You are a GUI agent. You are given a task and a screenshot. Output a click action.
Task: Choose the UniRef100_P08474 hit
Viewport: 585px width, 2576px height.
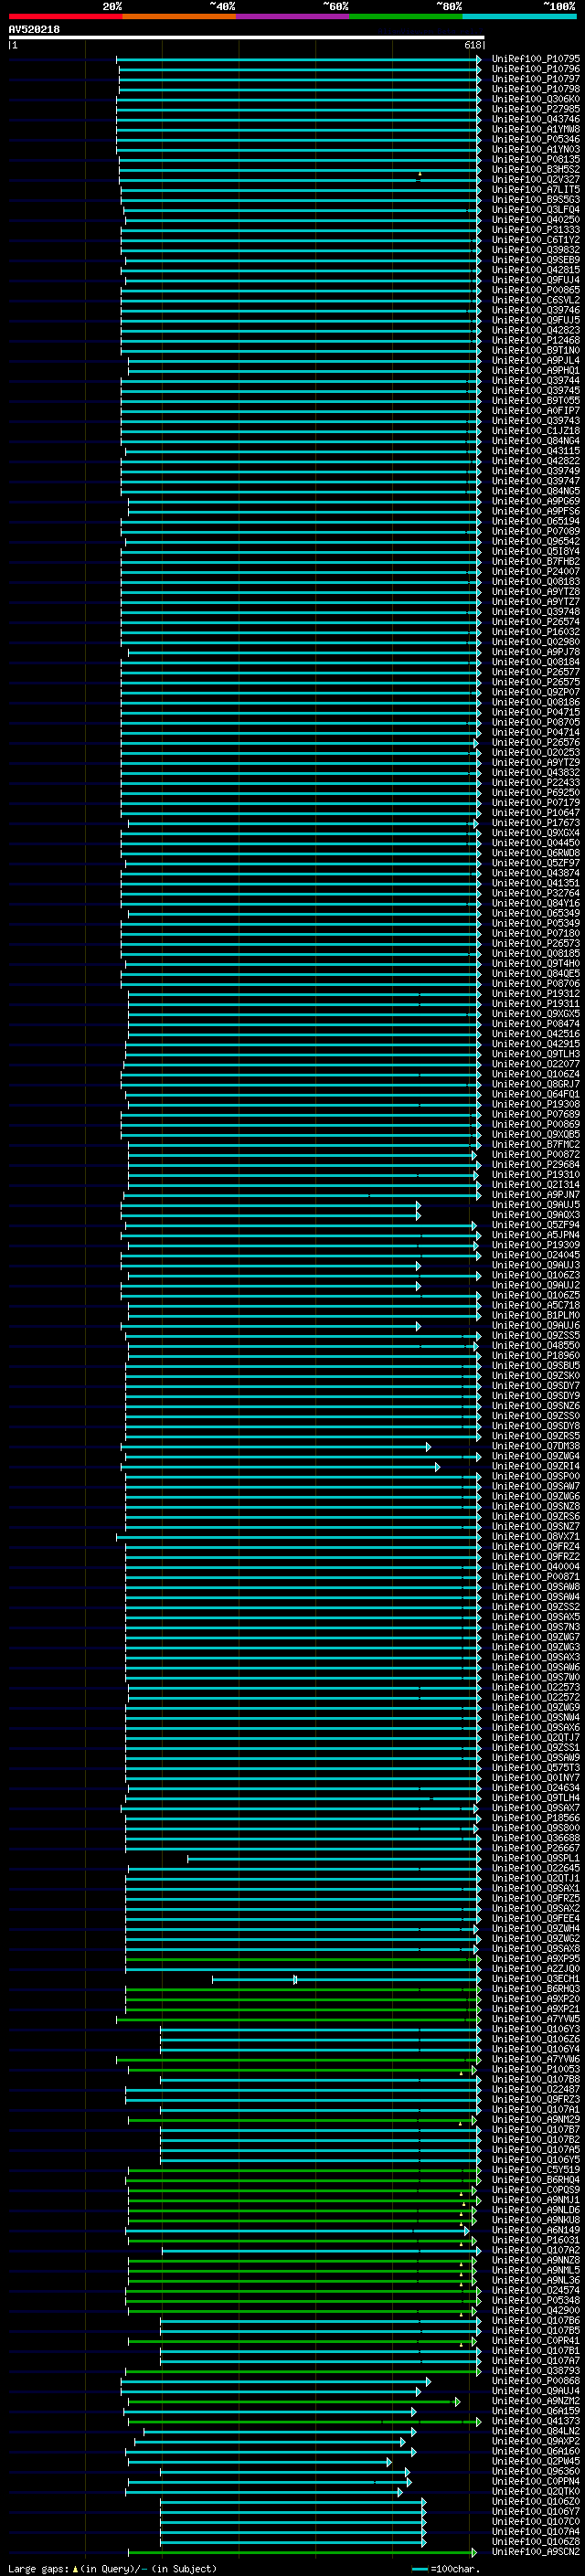pos(536,1024)
